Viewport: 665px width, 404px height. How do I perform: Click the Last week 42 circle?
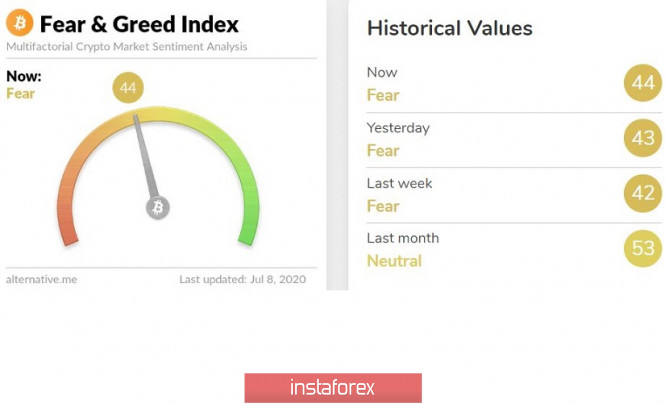pyautogui.click(x=643, y=194)
